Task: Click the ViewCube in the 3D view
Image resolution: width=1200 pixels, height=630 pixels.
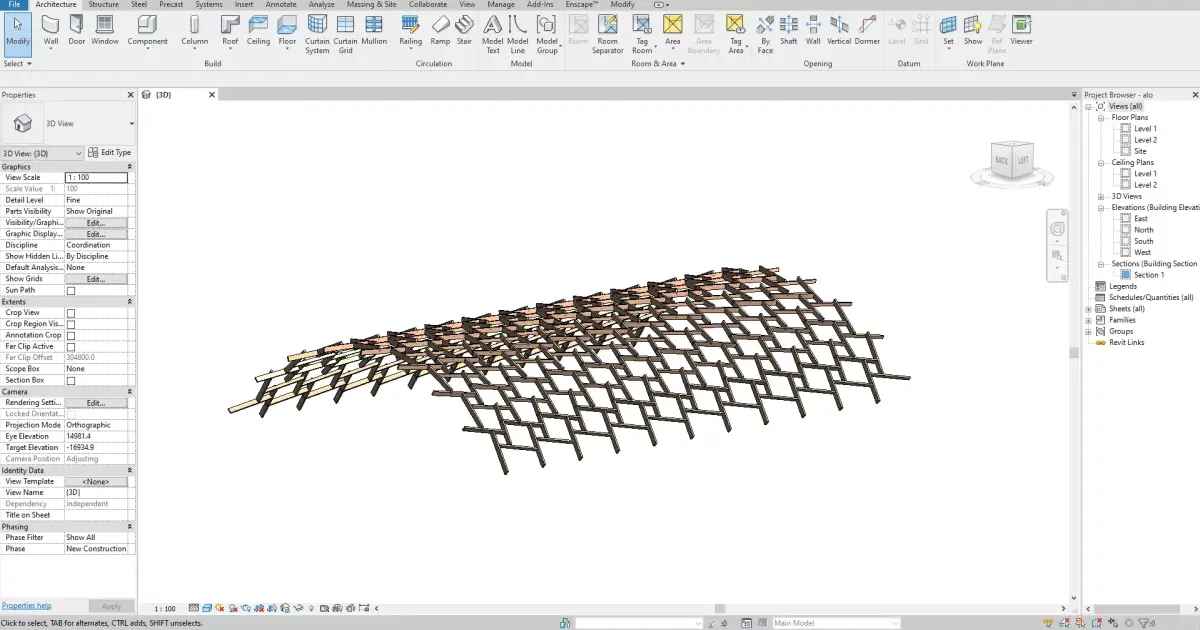Action: point(1011,158)
